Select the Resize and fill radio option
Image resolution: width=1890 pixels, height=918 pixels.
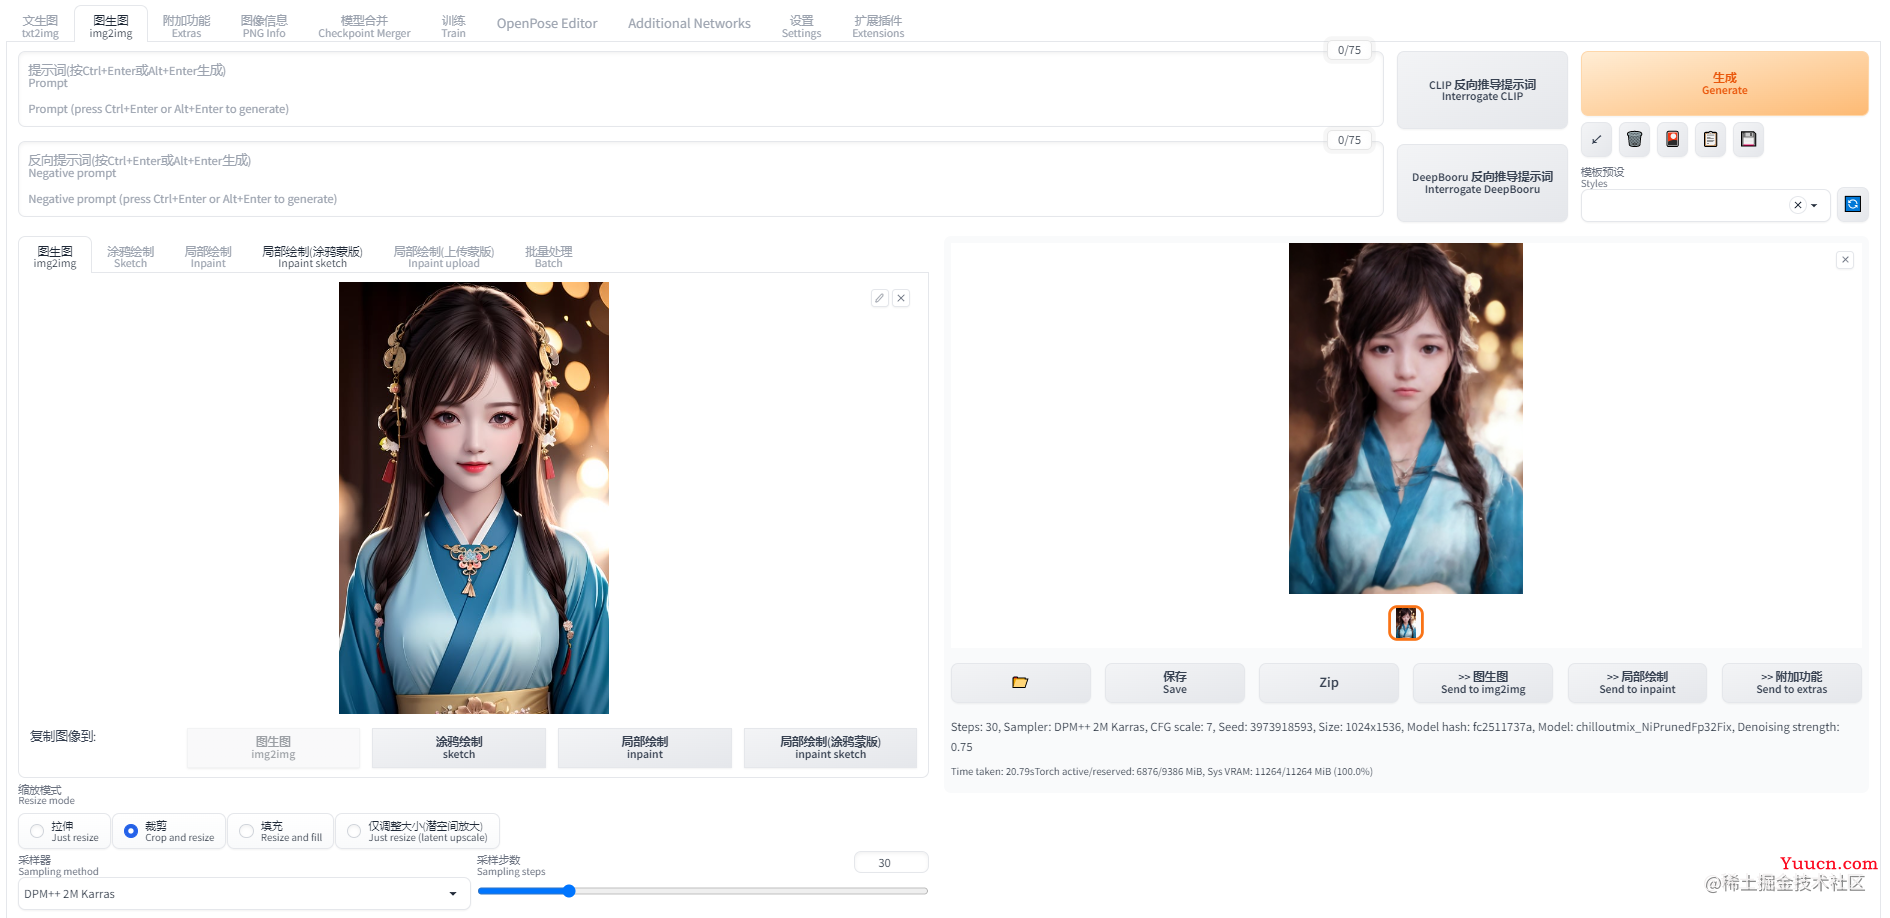(280, 831)
